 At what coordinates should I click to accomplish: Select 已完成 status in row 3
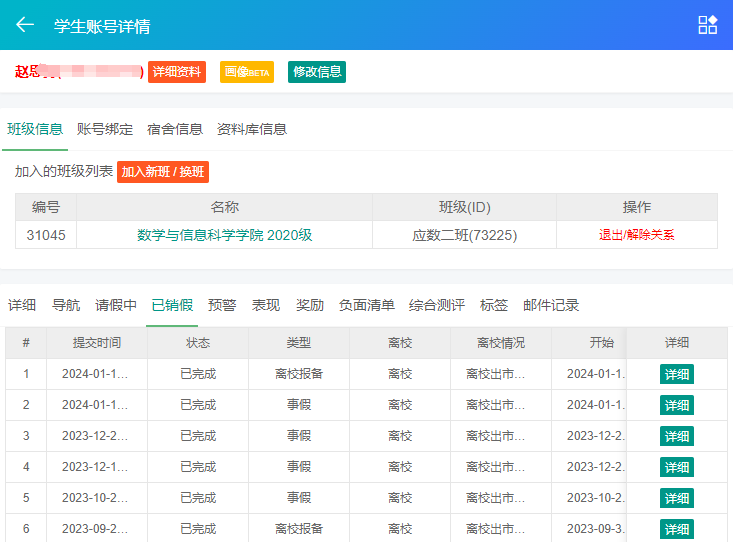click(x=198, y=436)
